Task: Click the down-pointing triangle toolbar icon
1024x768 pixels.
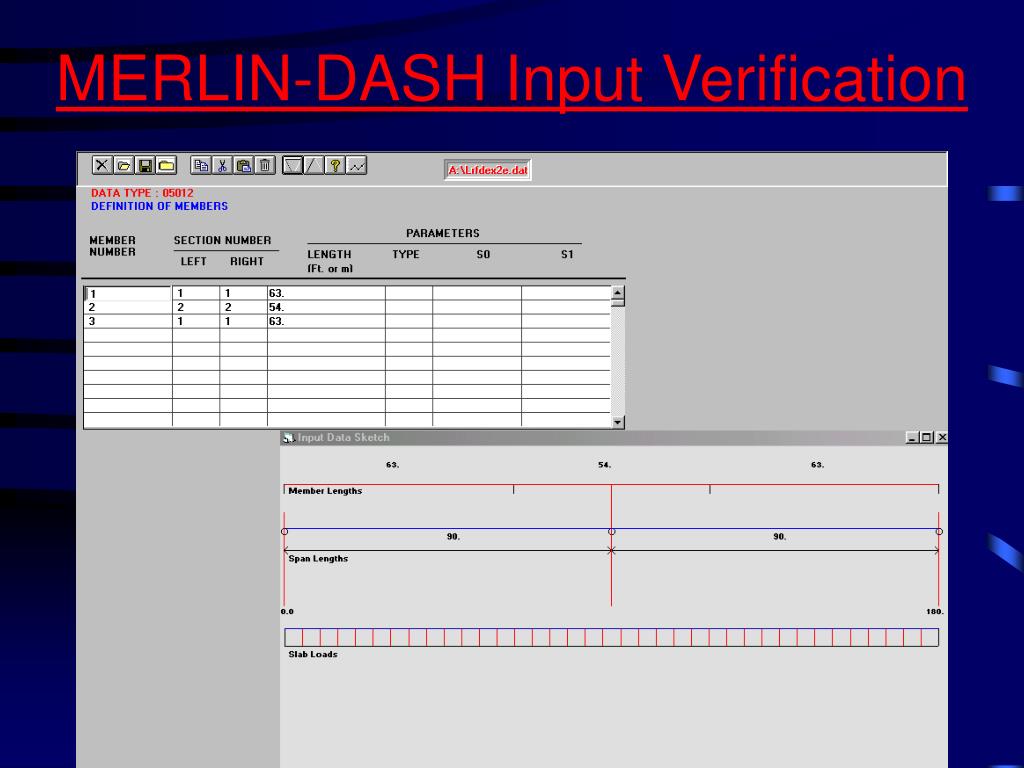Action: tap(293, 165)
